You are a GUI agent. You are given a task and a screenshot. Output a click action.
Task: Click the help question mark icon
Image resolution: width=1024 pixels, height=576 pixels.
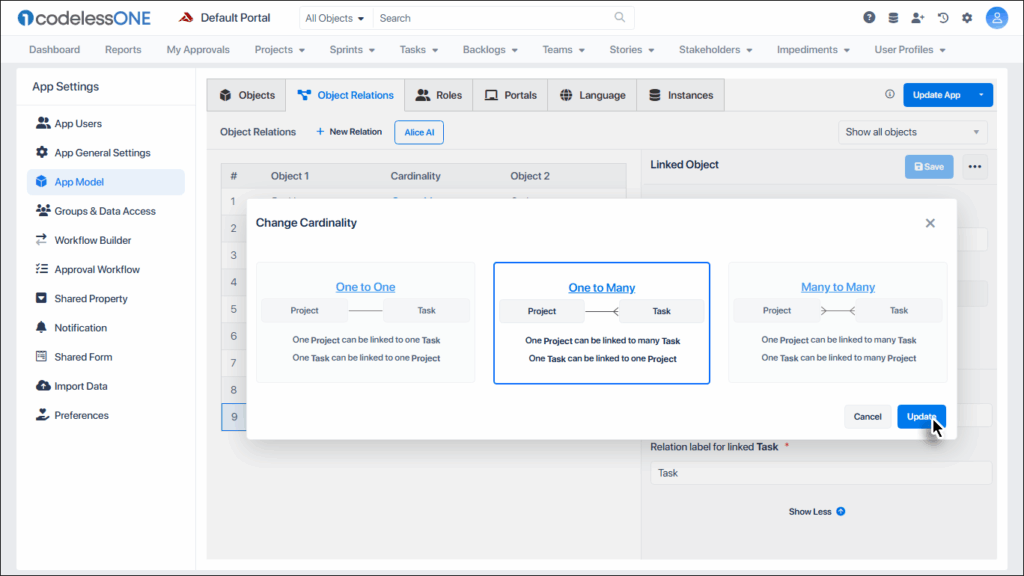(x=869, y=18)
